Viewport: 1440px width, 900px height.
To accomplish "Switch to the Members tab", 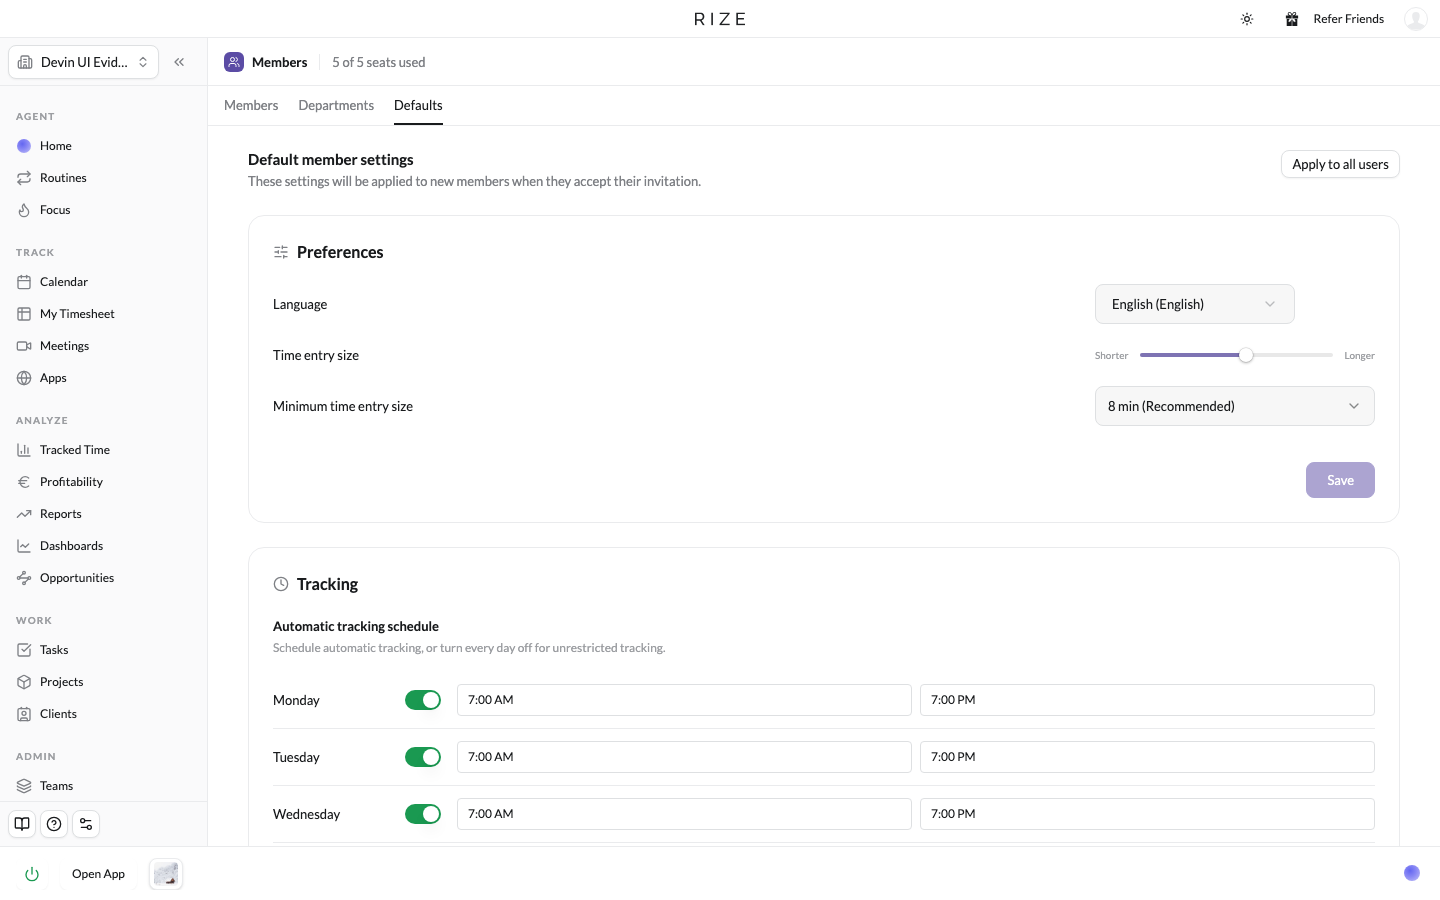I will (251, 105).
